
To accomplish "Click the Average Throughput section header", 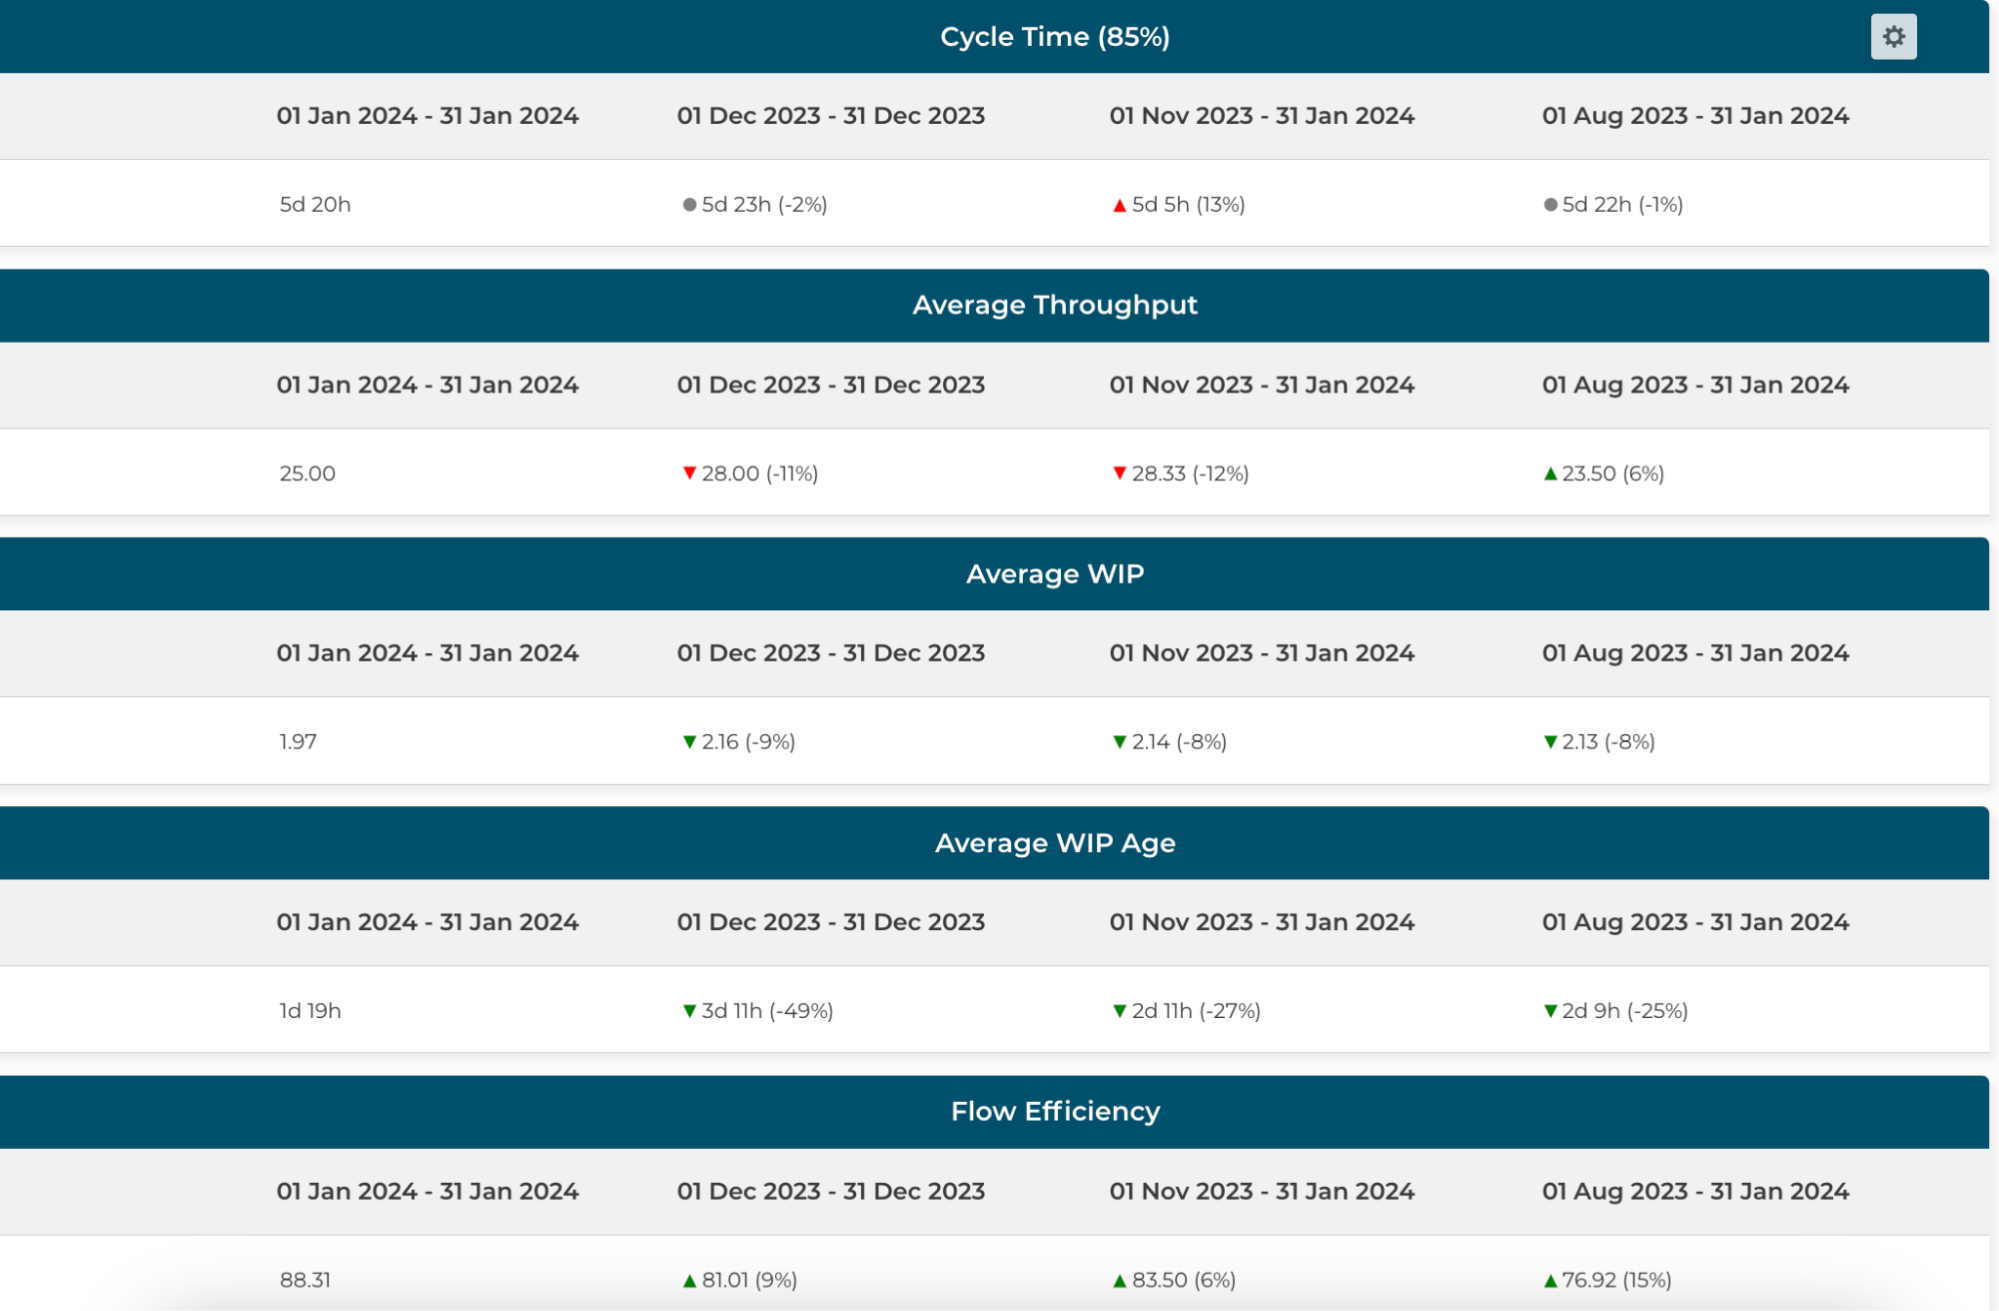I will pos(1054,305).
